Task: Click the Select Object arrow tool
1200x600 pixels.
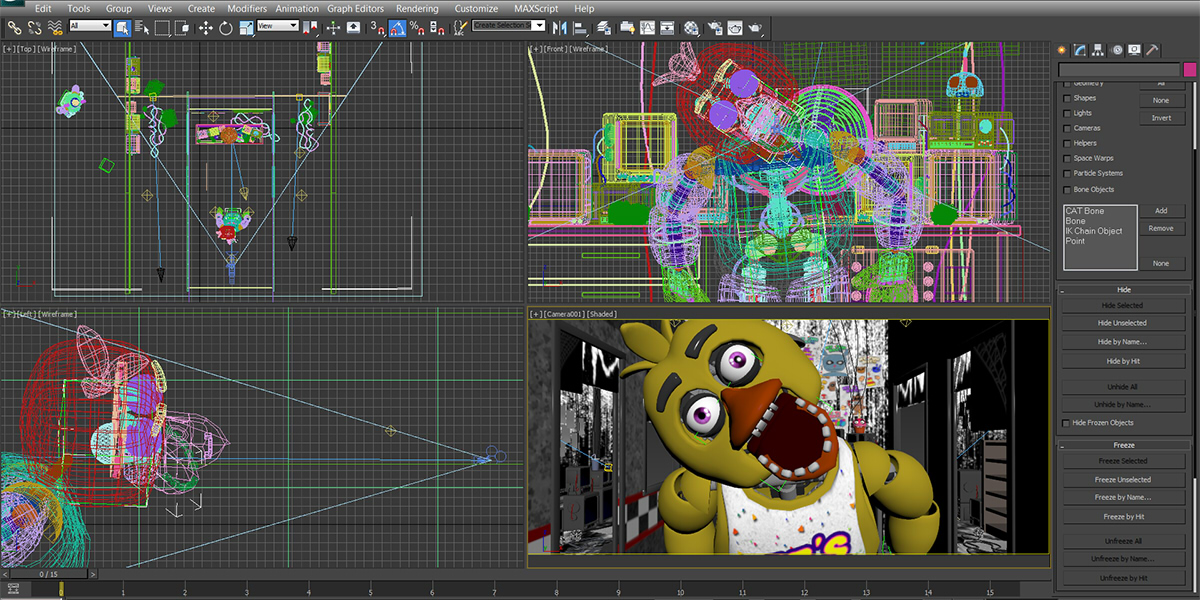Action: coord(121,28)
